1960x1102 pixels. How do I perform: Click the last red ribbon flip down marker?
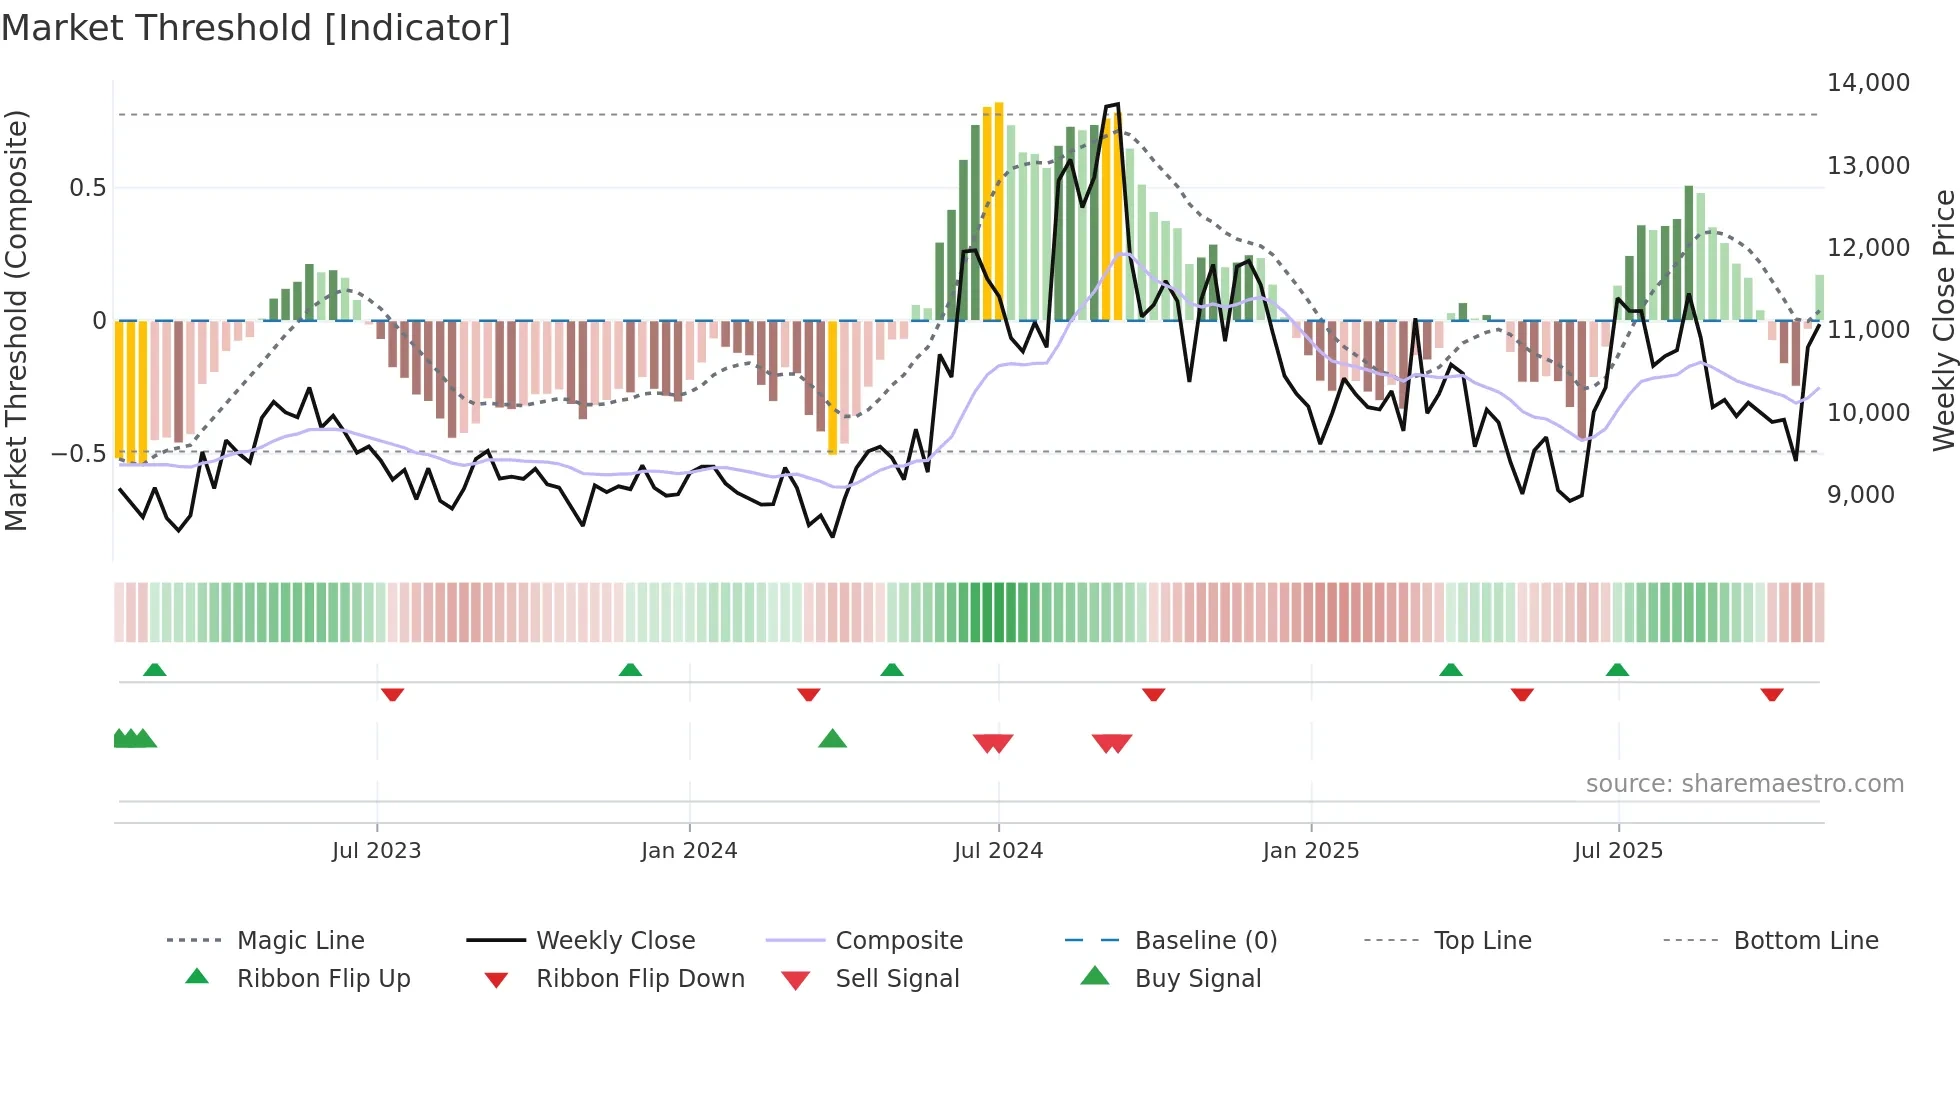click(1772, 694)
